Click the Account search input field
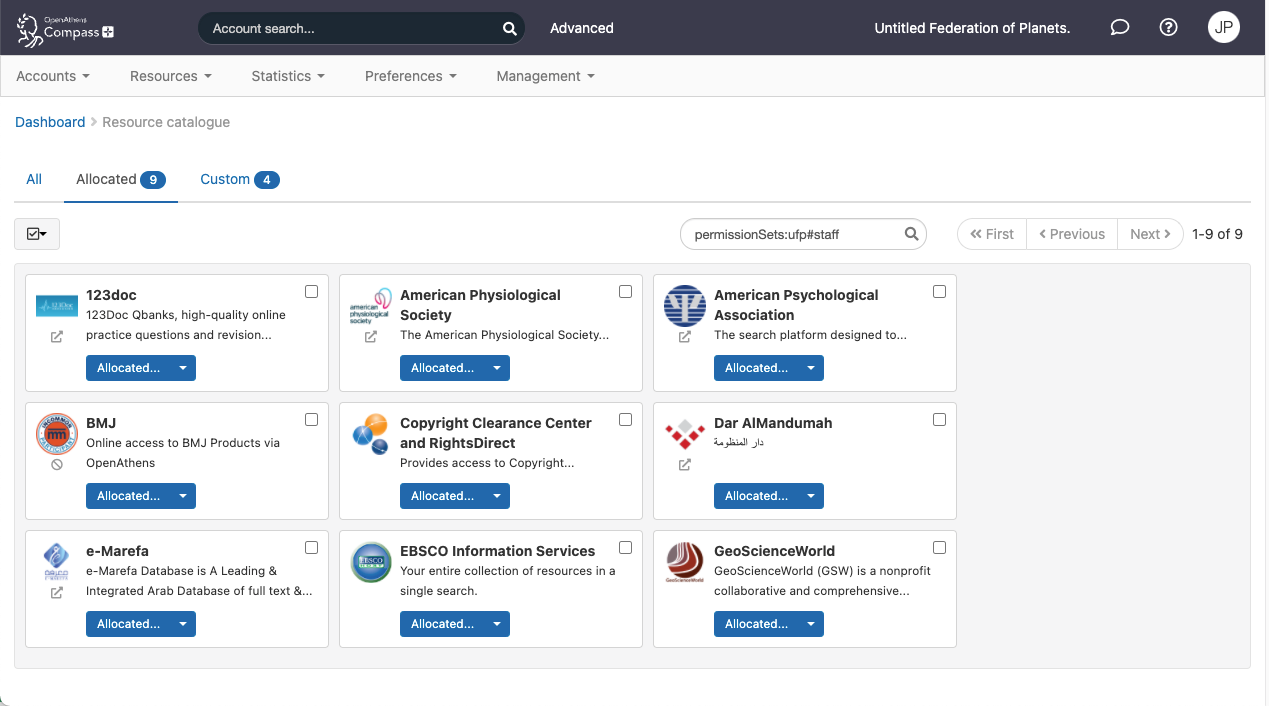This screenshot has width=1269, height=706. pyautogui.click(x=350, y=29)
